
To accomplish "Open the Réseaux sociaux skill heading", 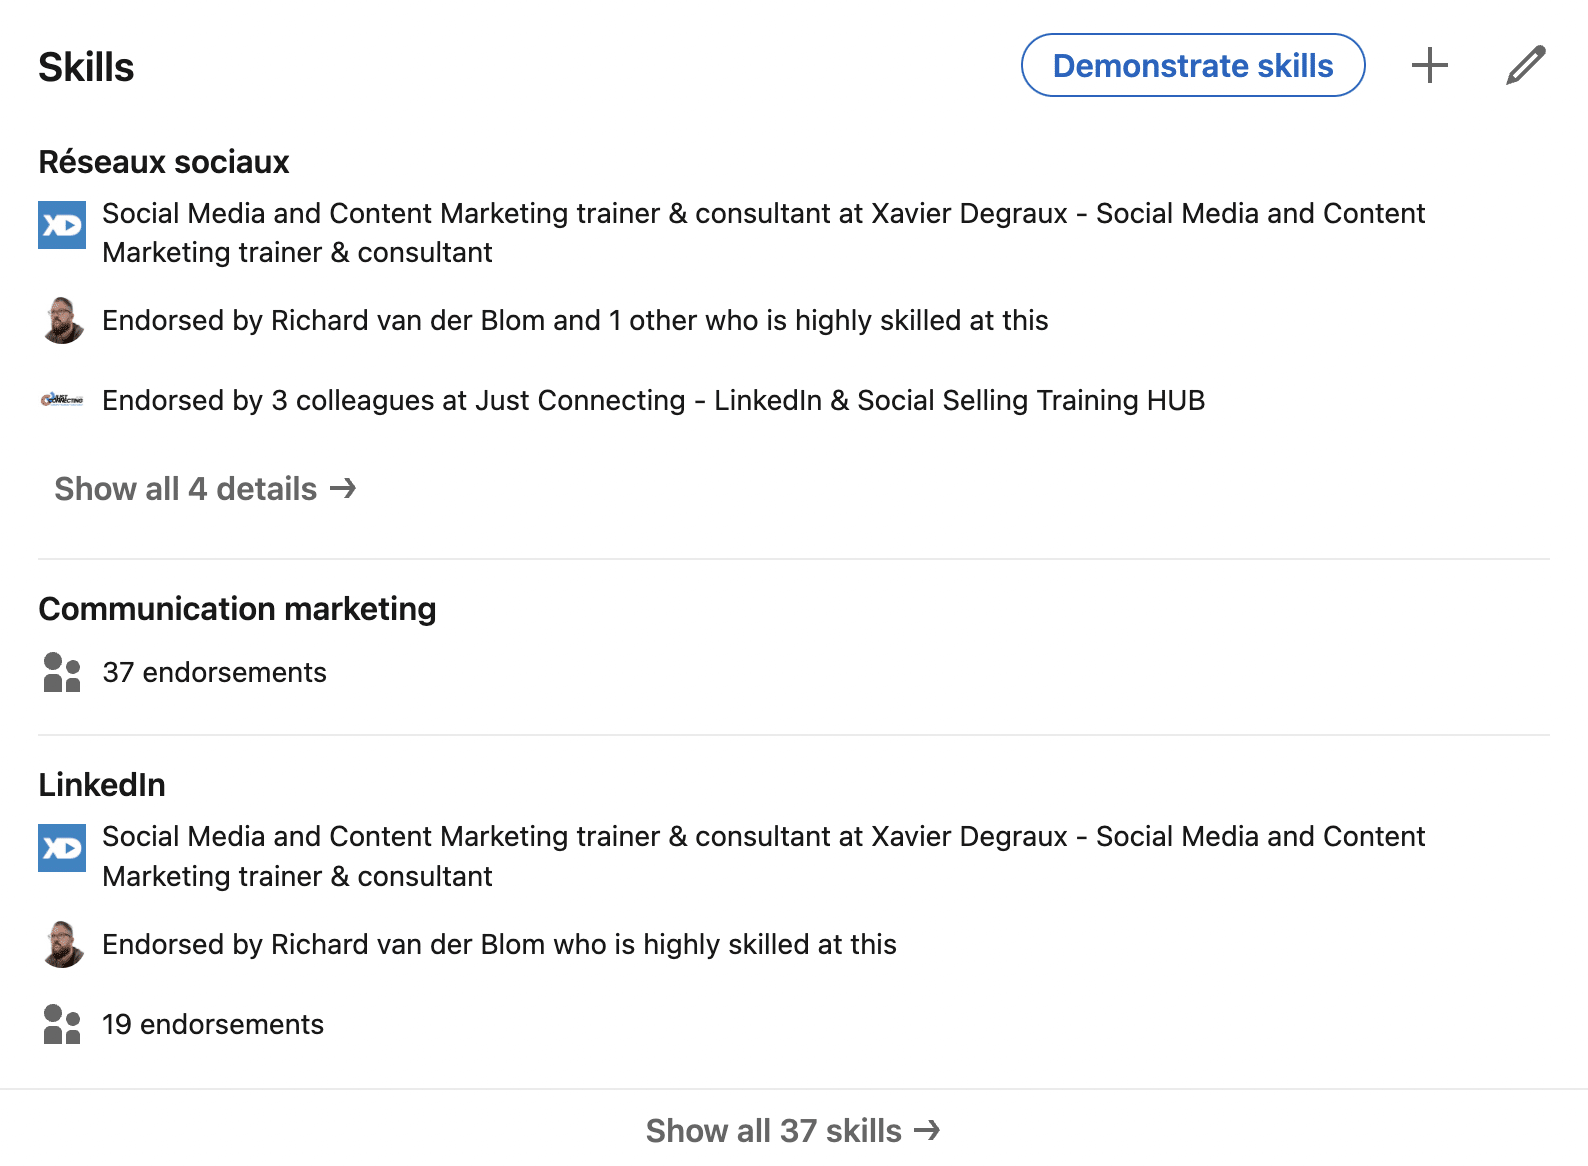I will [164, 162].
